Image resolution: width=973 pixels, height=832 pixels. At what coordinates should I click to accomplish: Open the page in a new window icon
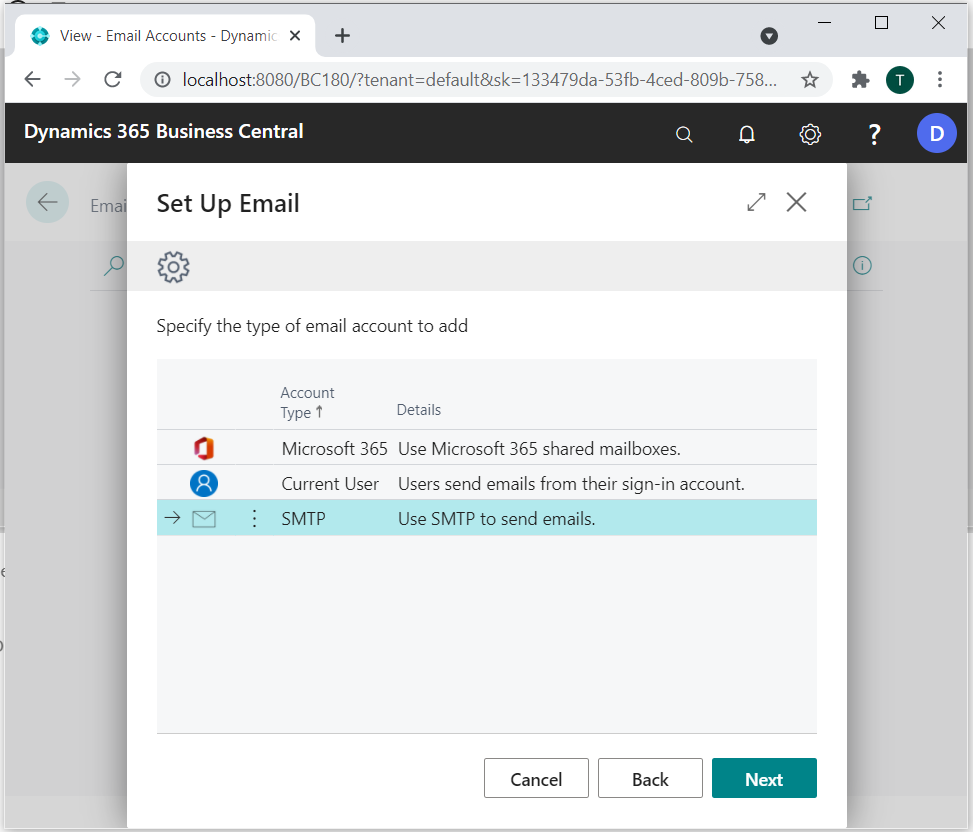(x=862, y=204)
